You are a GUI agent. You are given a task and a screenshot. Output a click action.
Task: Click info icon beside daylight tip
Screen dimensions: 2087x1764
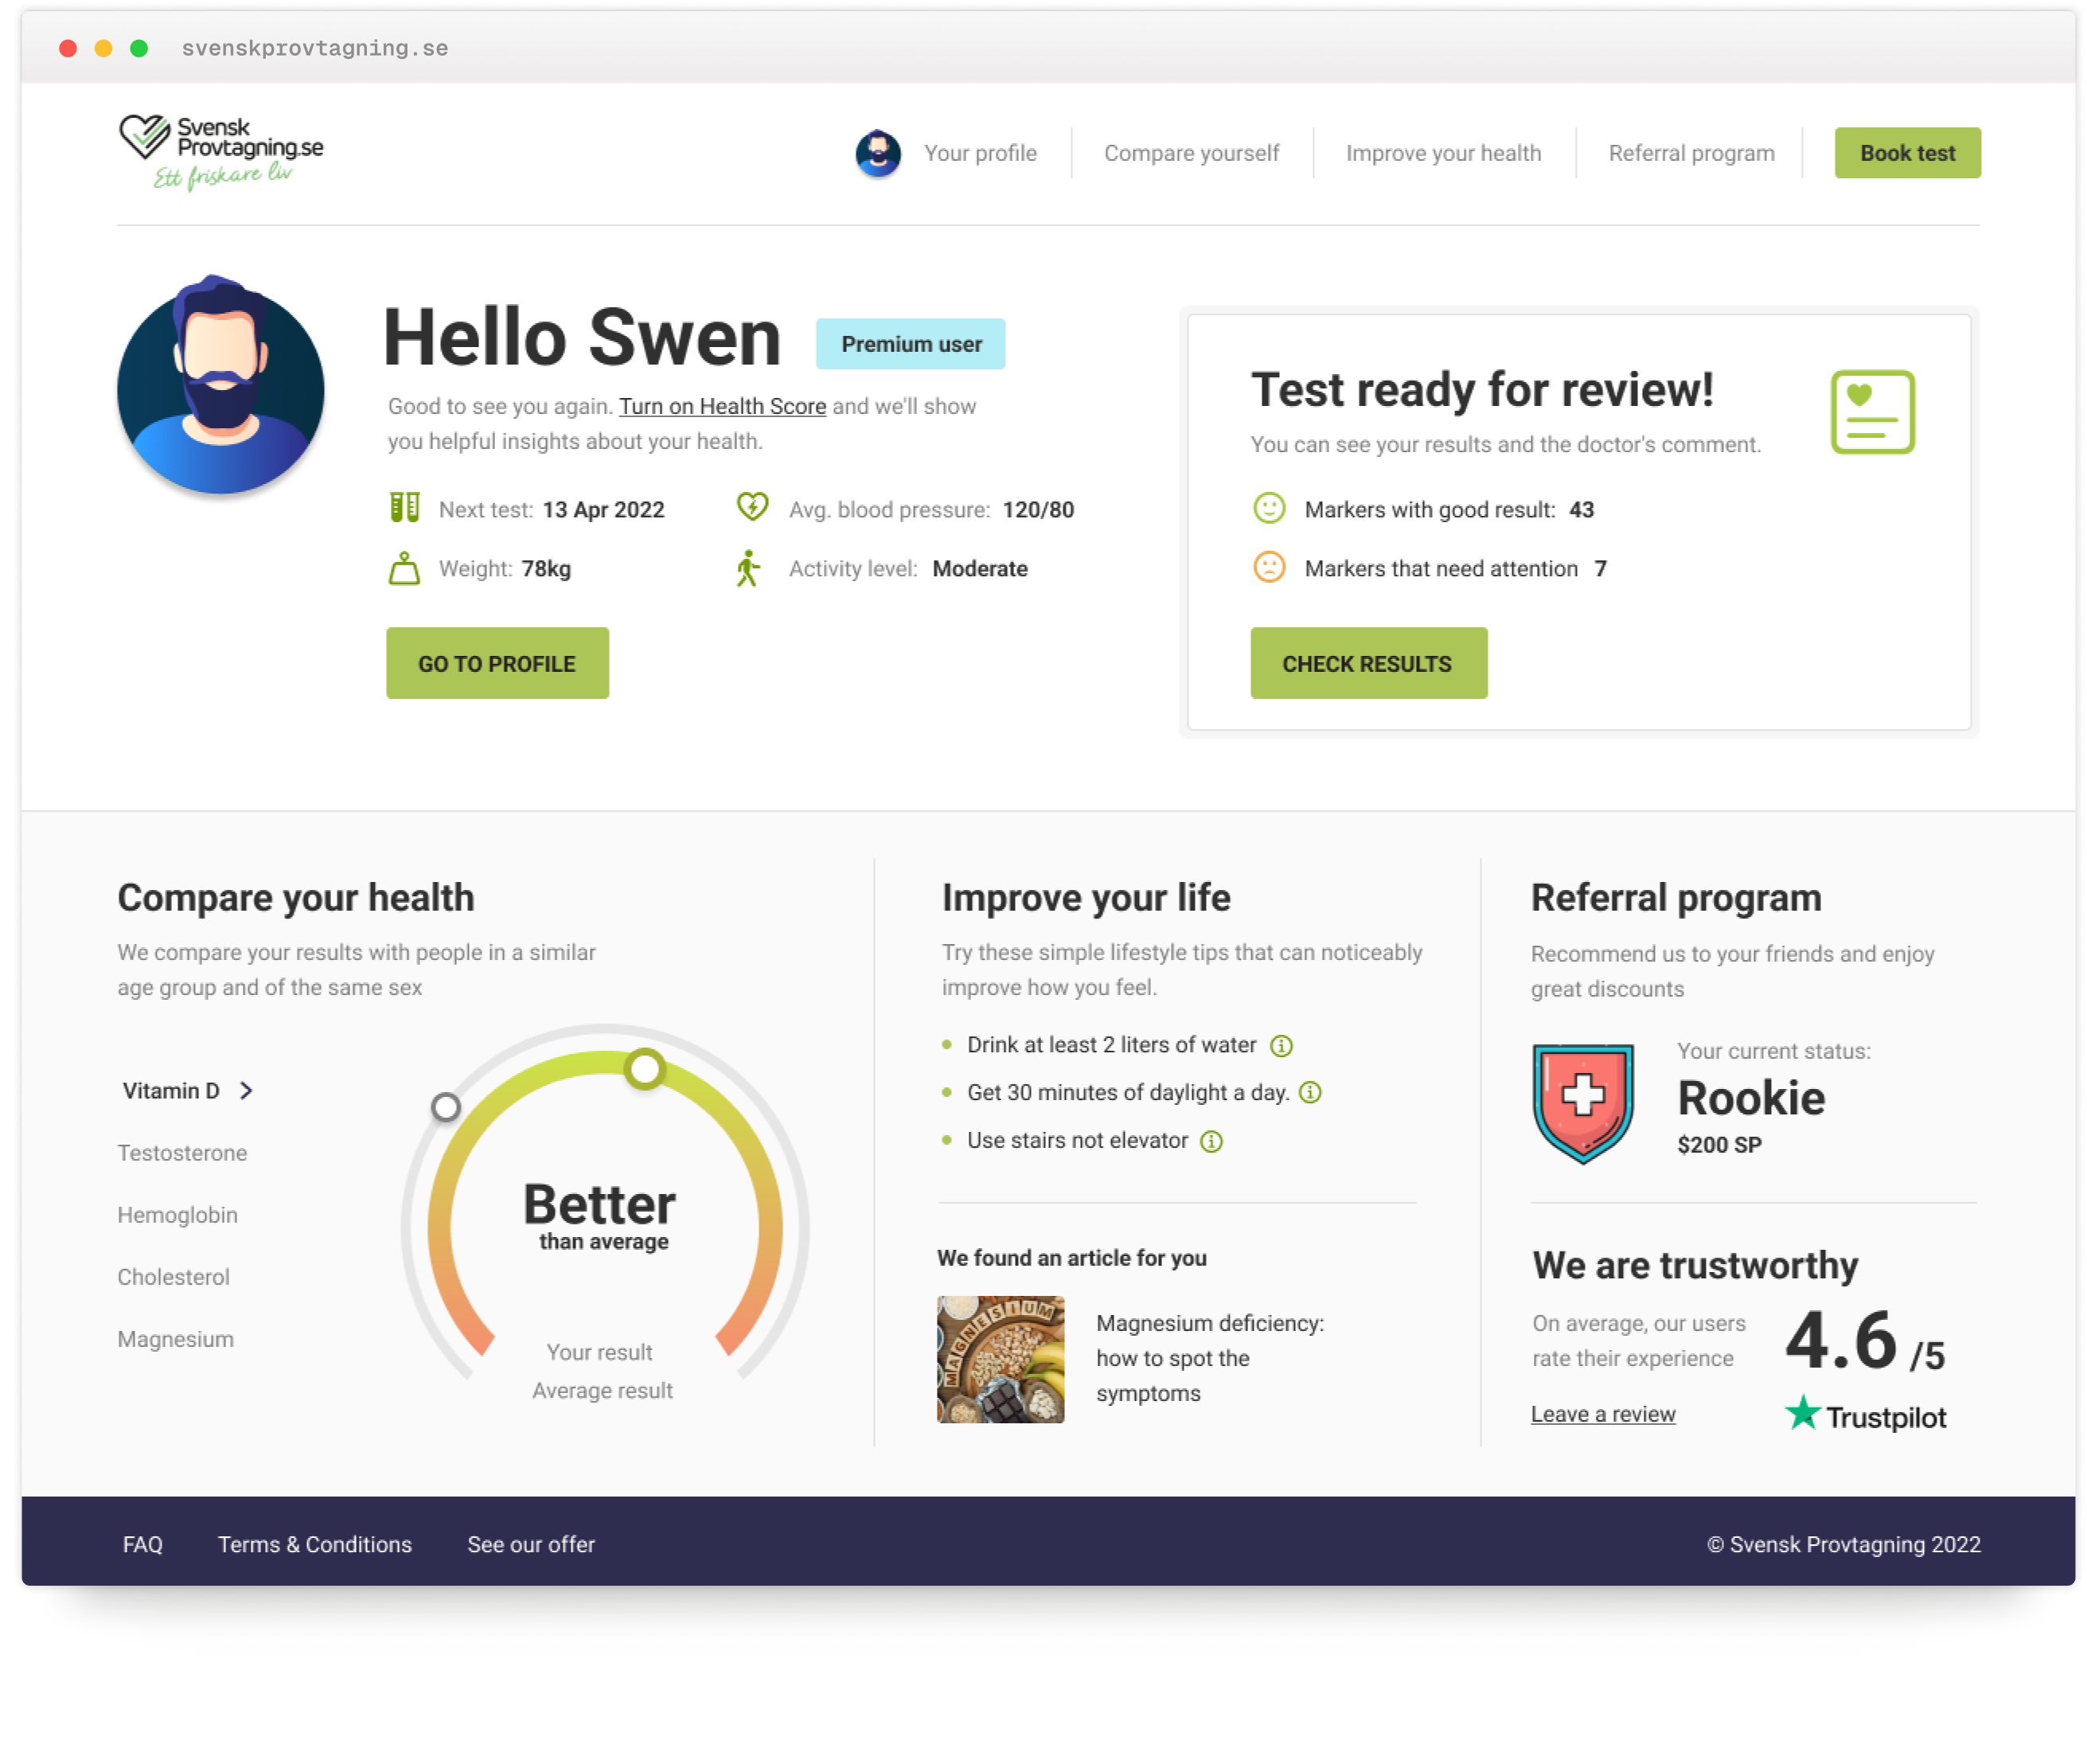pyautogui.click(x=1309, y=1092)
